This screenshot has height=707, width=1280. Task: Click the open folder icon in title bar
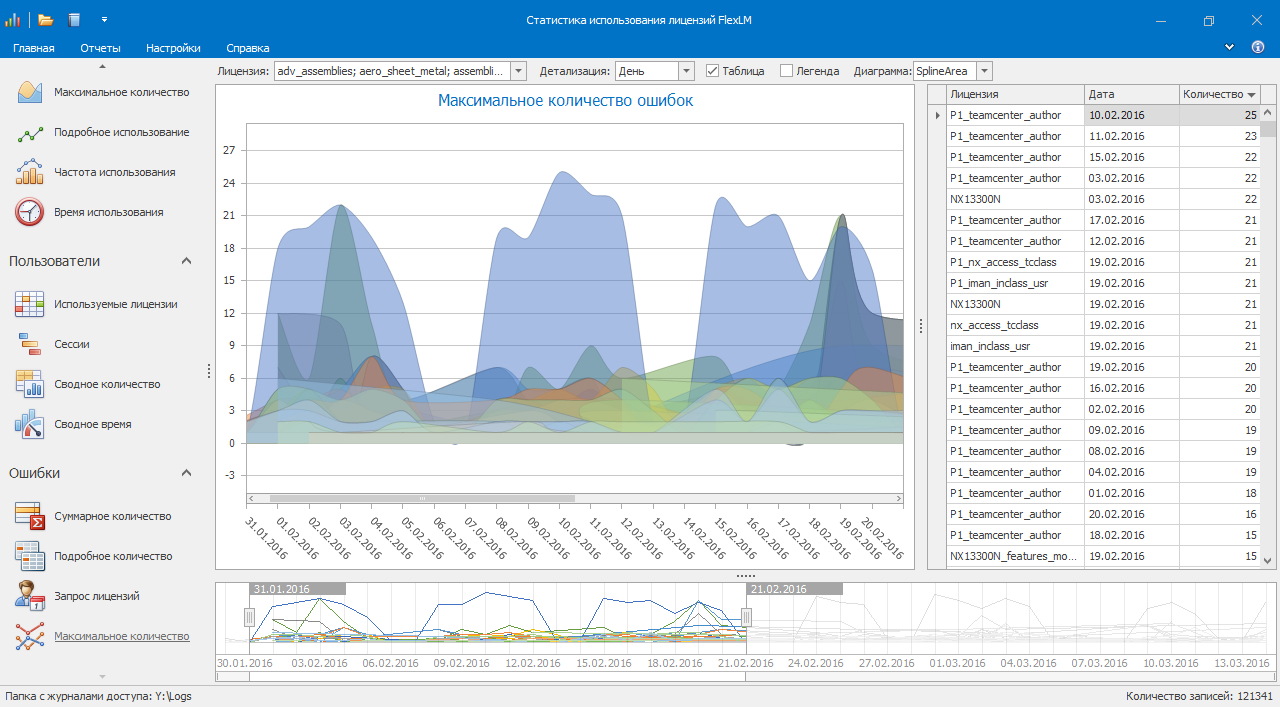tap(45, 20)
